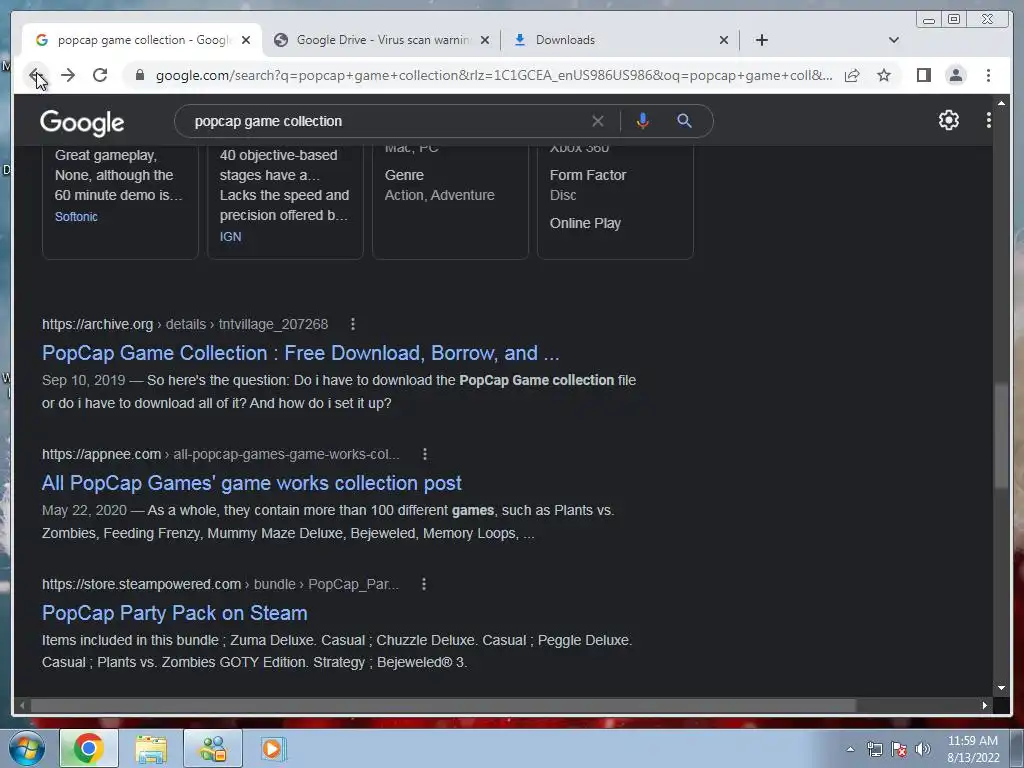Close the popcap game collection tab

click(x=246, y=40)
